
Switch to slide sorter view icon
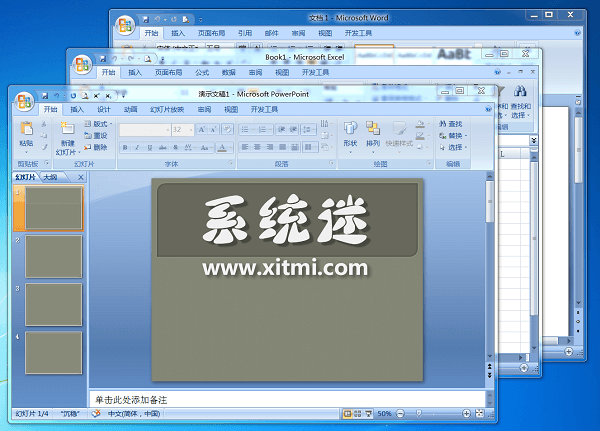tap(358, 414)
